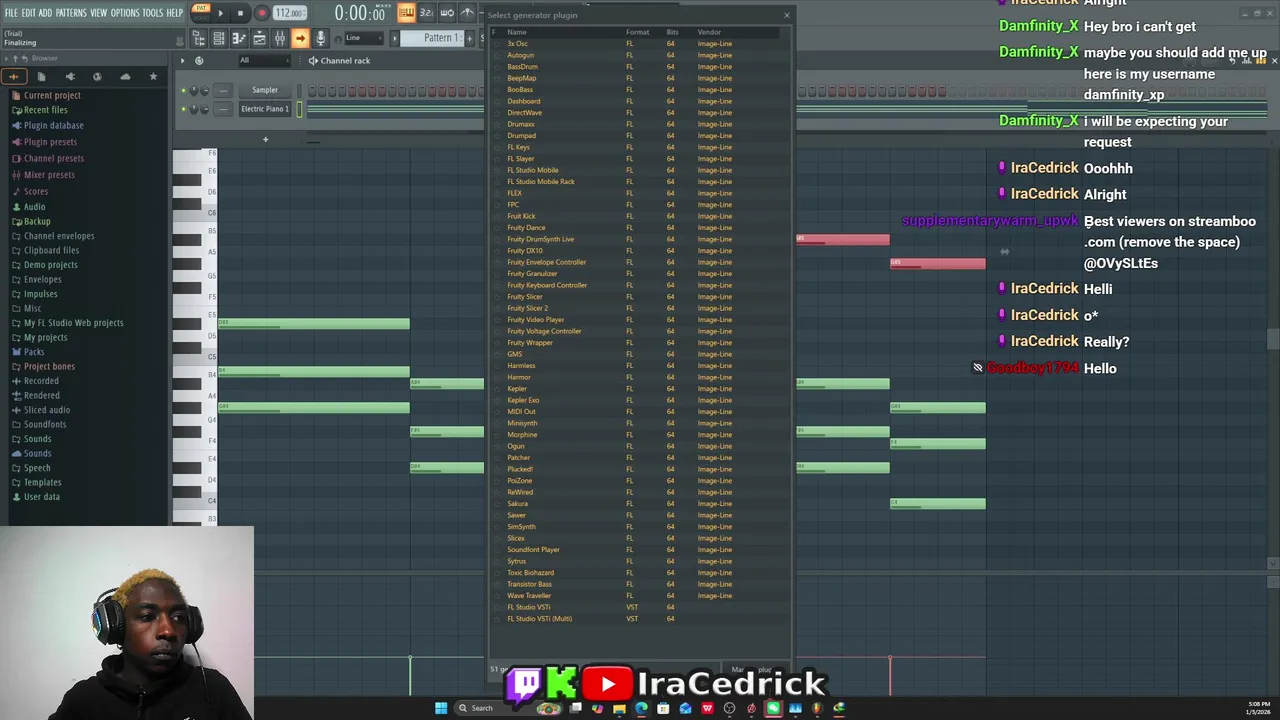Click the arrow left of Pattern 1

(394, 38)
